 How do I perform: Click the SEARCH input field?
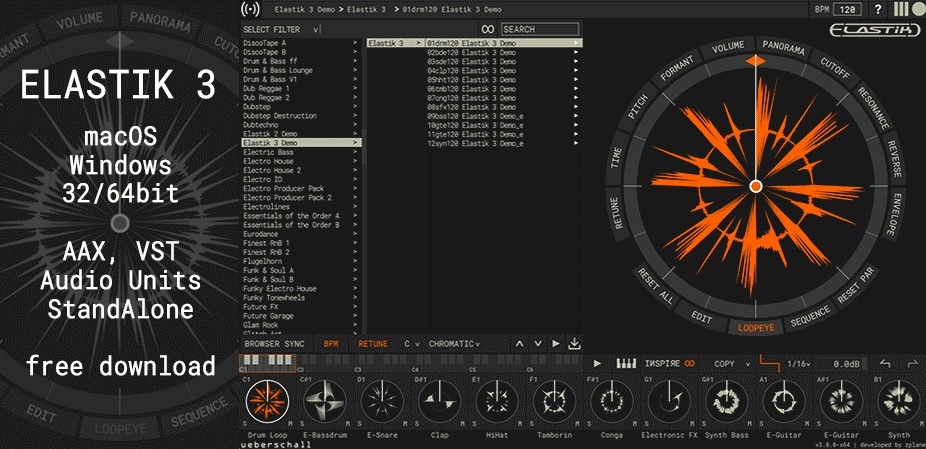coord(539,30)
